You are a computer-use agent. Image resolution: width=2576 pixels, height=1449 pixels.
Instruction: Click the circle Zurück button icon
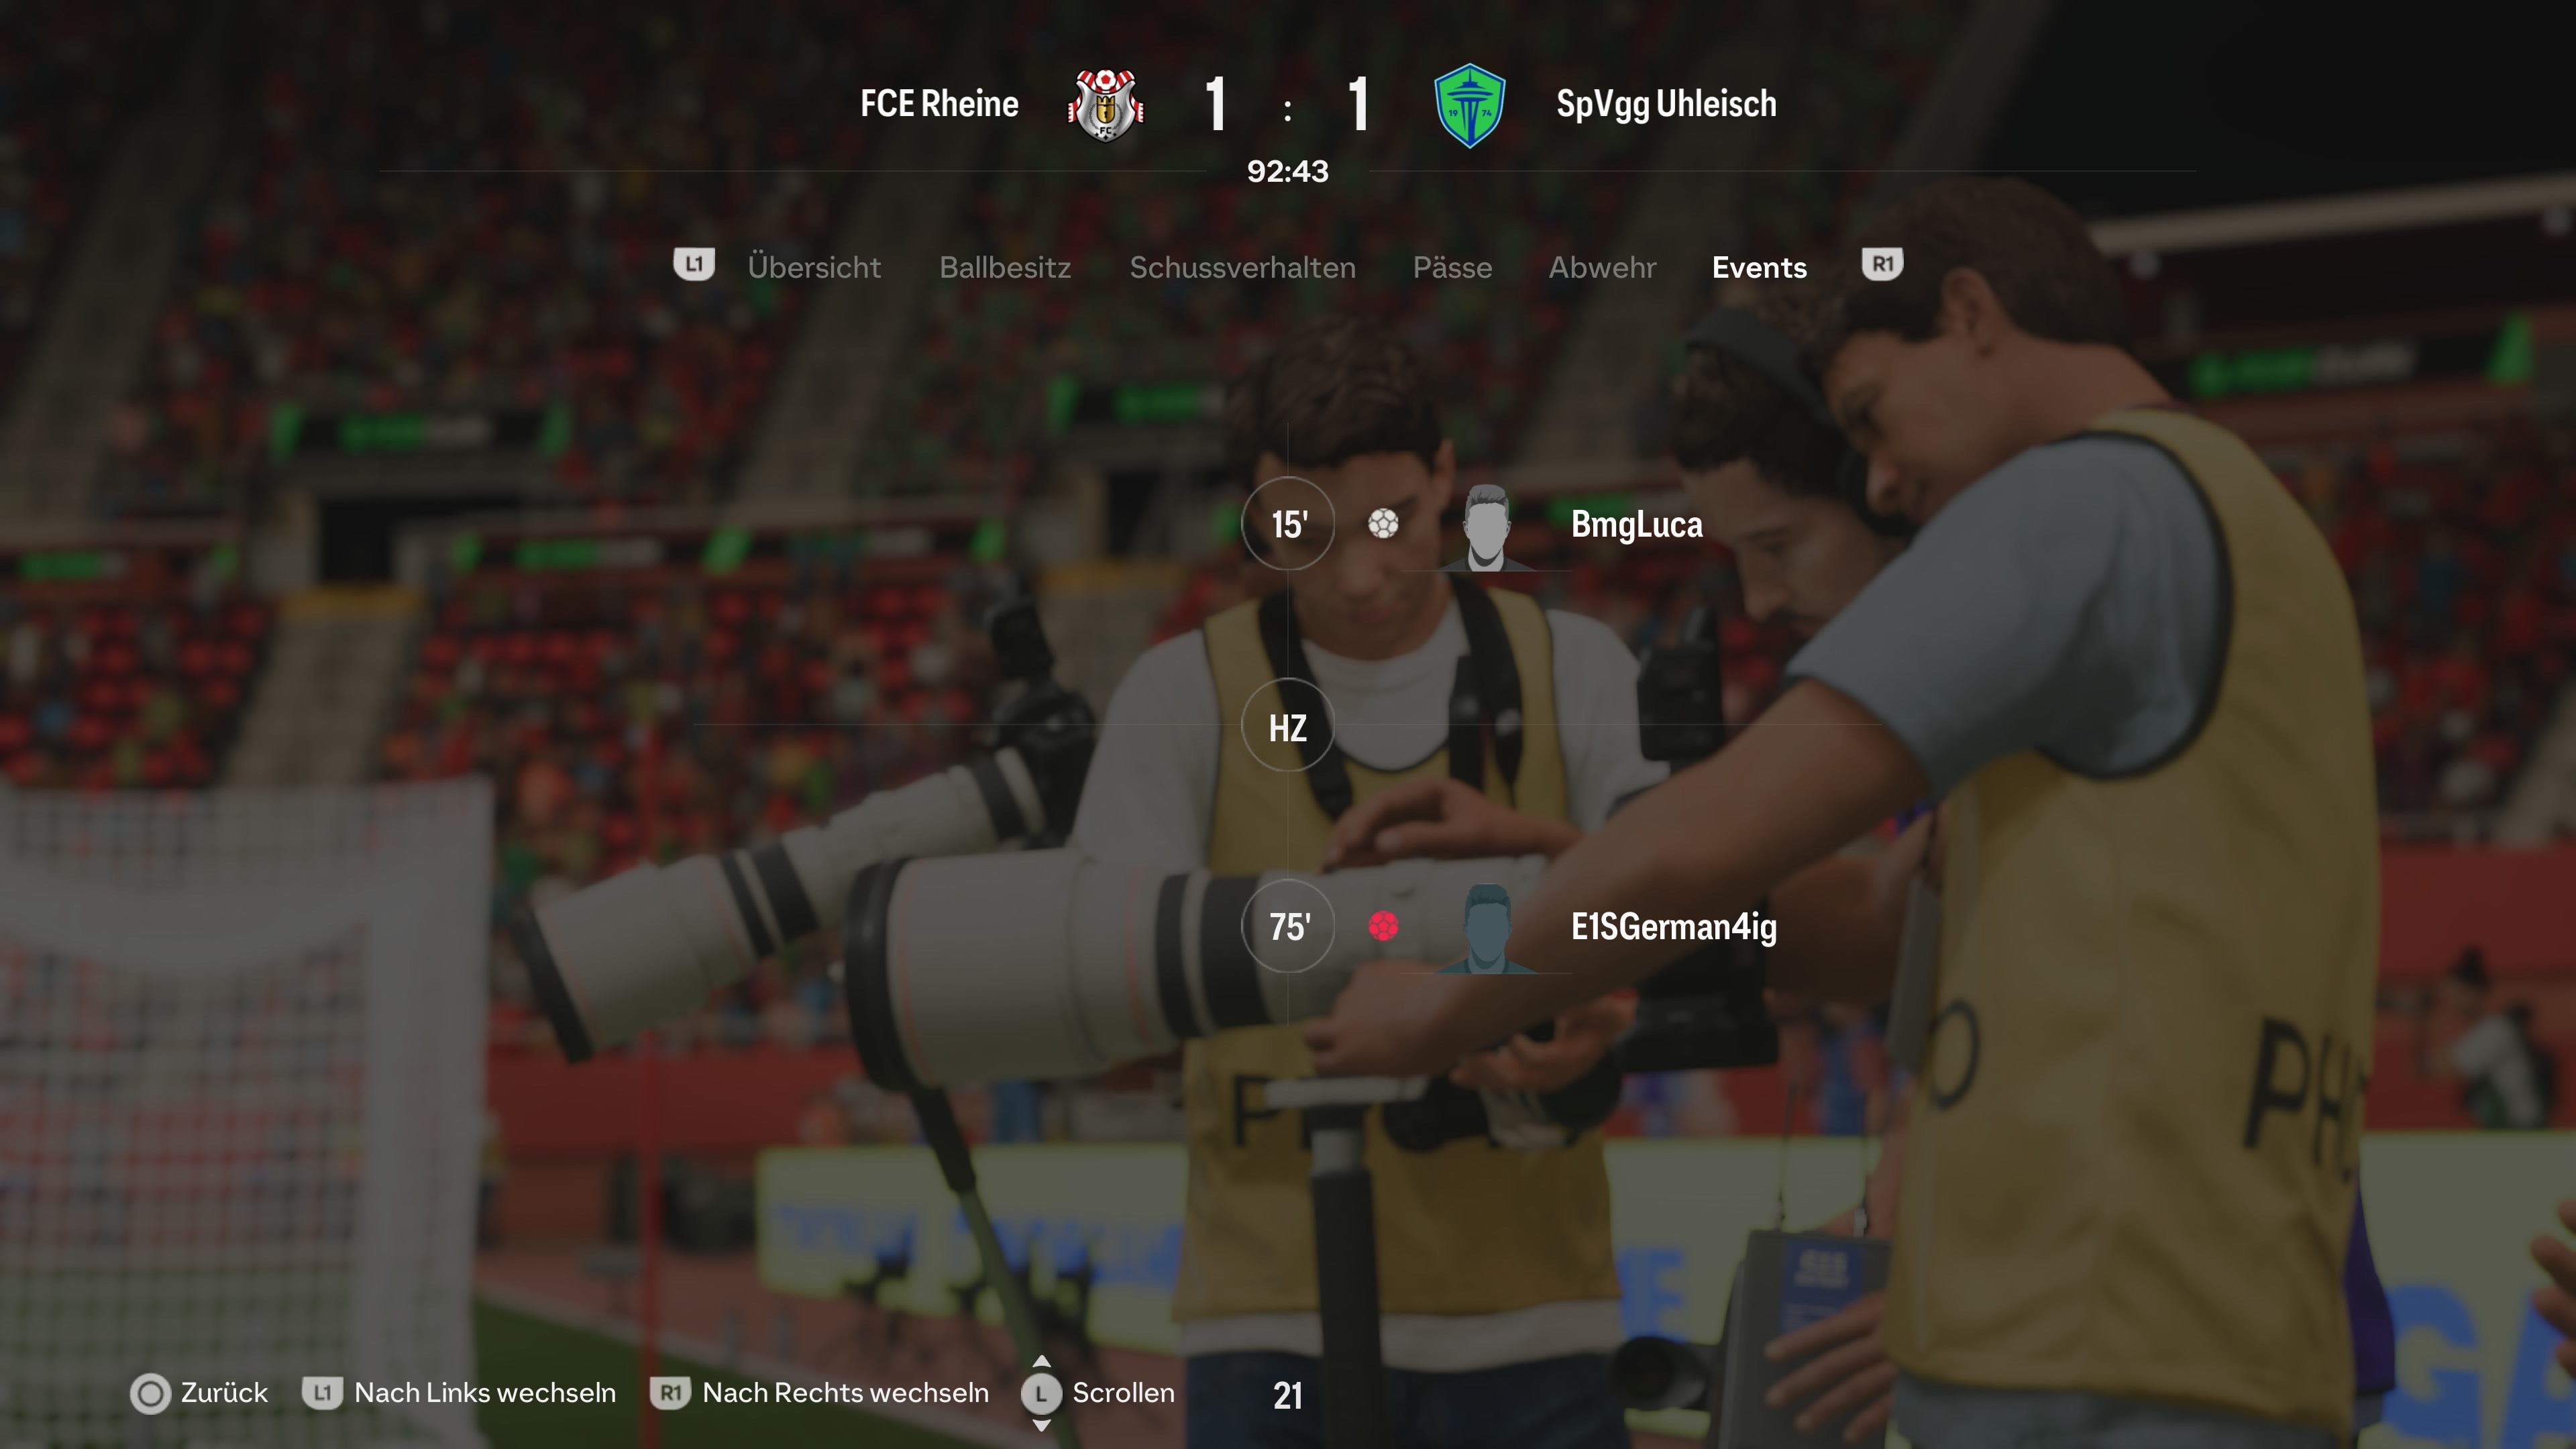(x=151, y=1393)
